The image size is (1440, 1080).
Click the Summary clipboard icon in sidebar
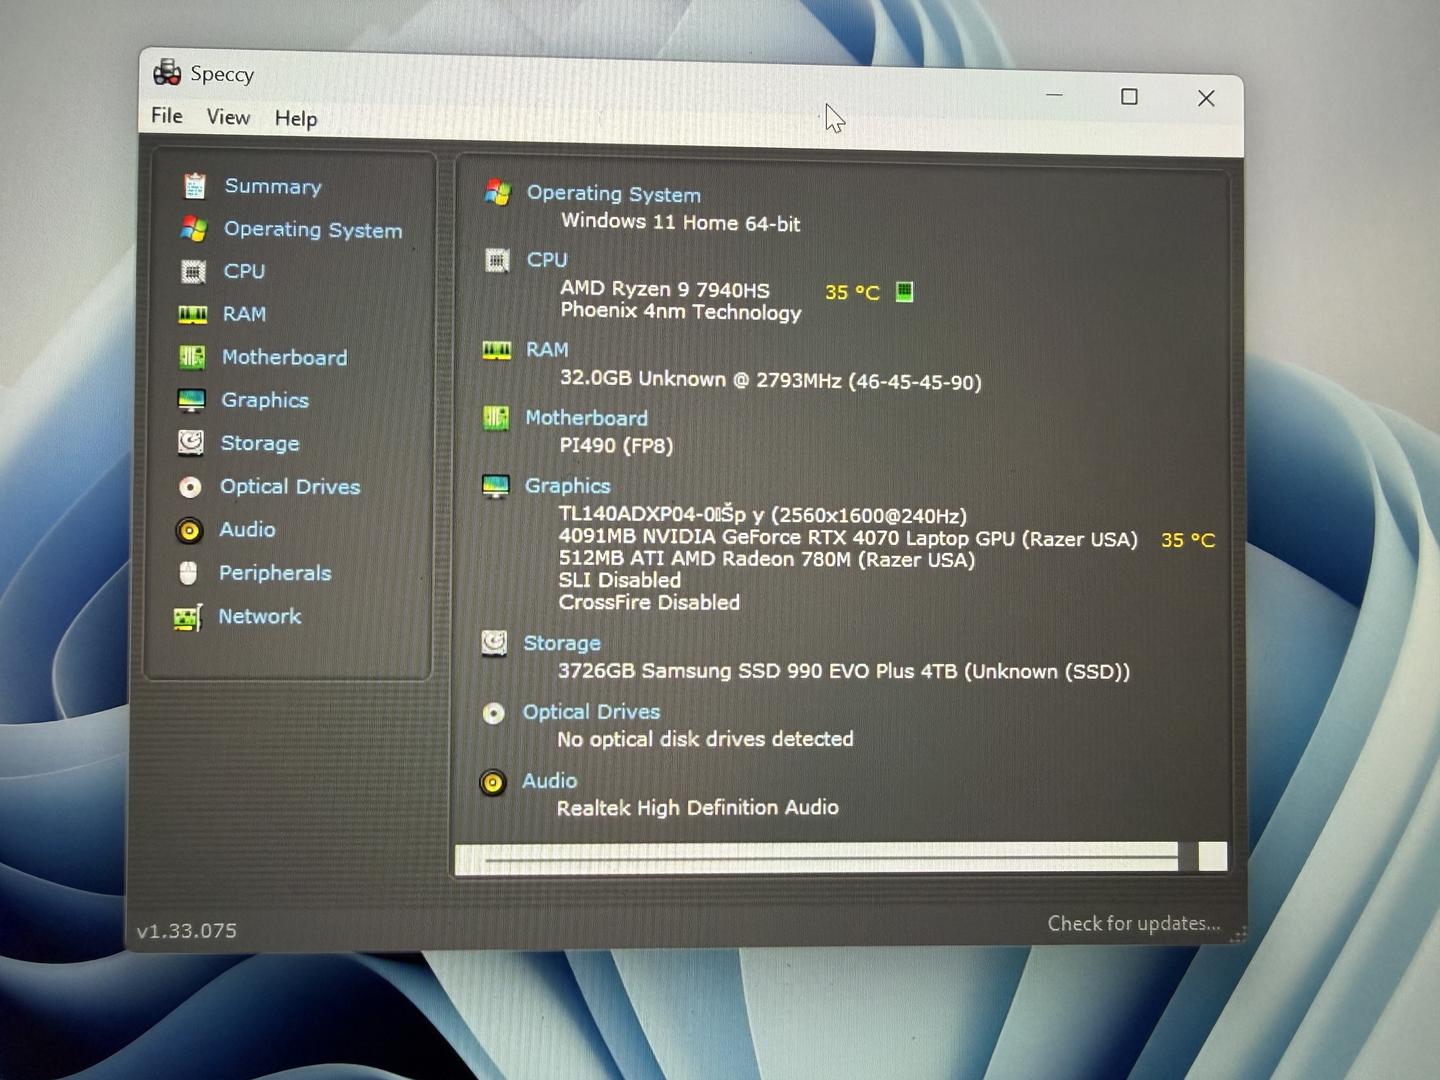click(194, 186)
